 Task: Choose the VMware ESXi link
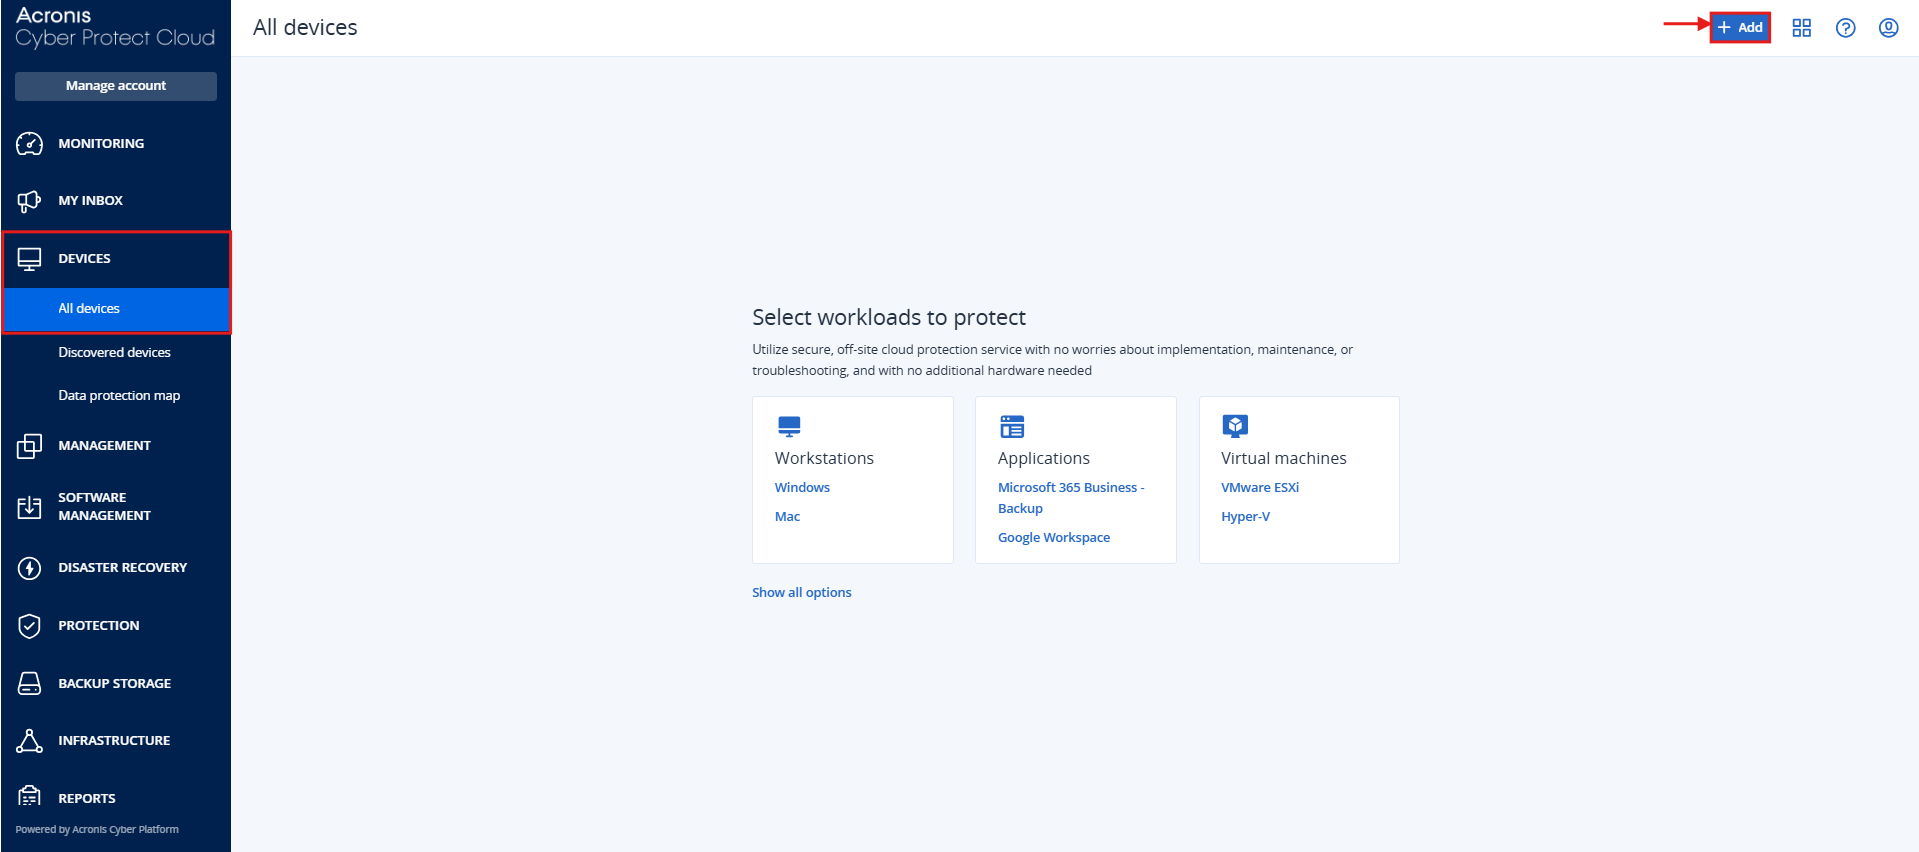(x=1260, y=488)
